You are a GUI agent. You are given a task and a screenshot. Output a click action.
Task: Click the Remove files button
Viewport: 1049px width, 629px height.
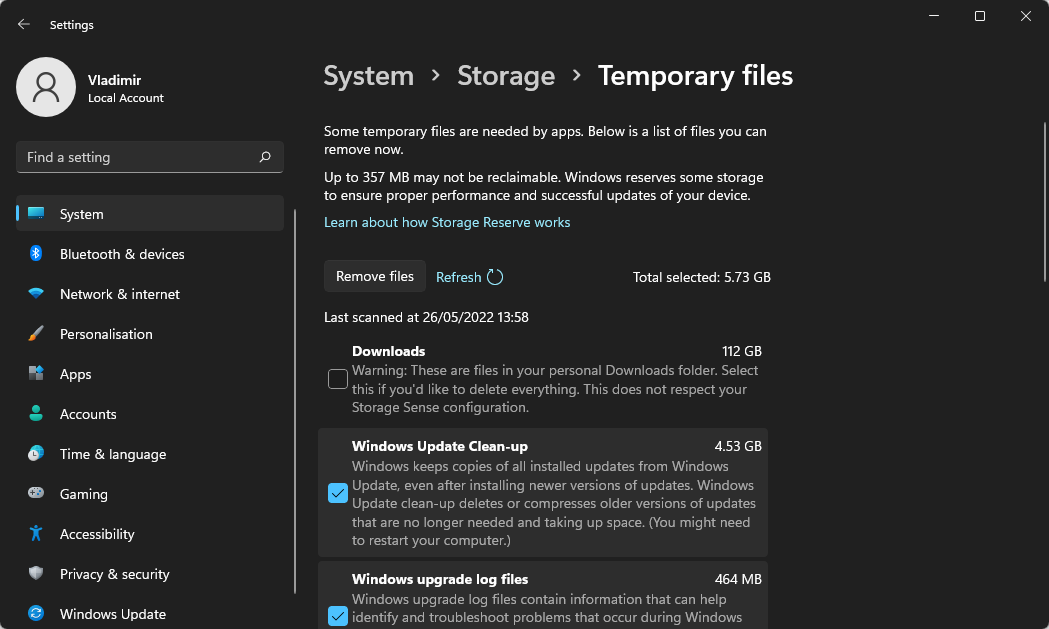coord(375,276)
